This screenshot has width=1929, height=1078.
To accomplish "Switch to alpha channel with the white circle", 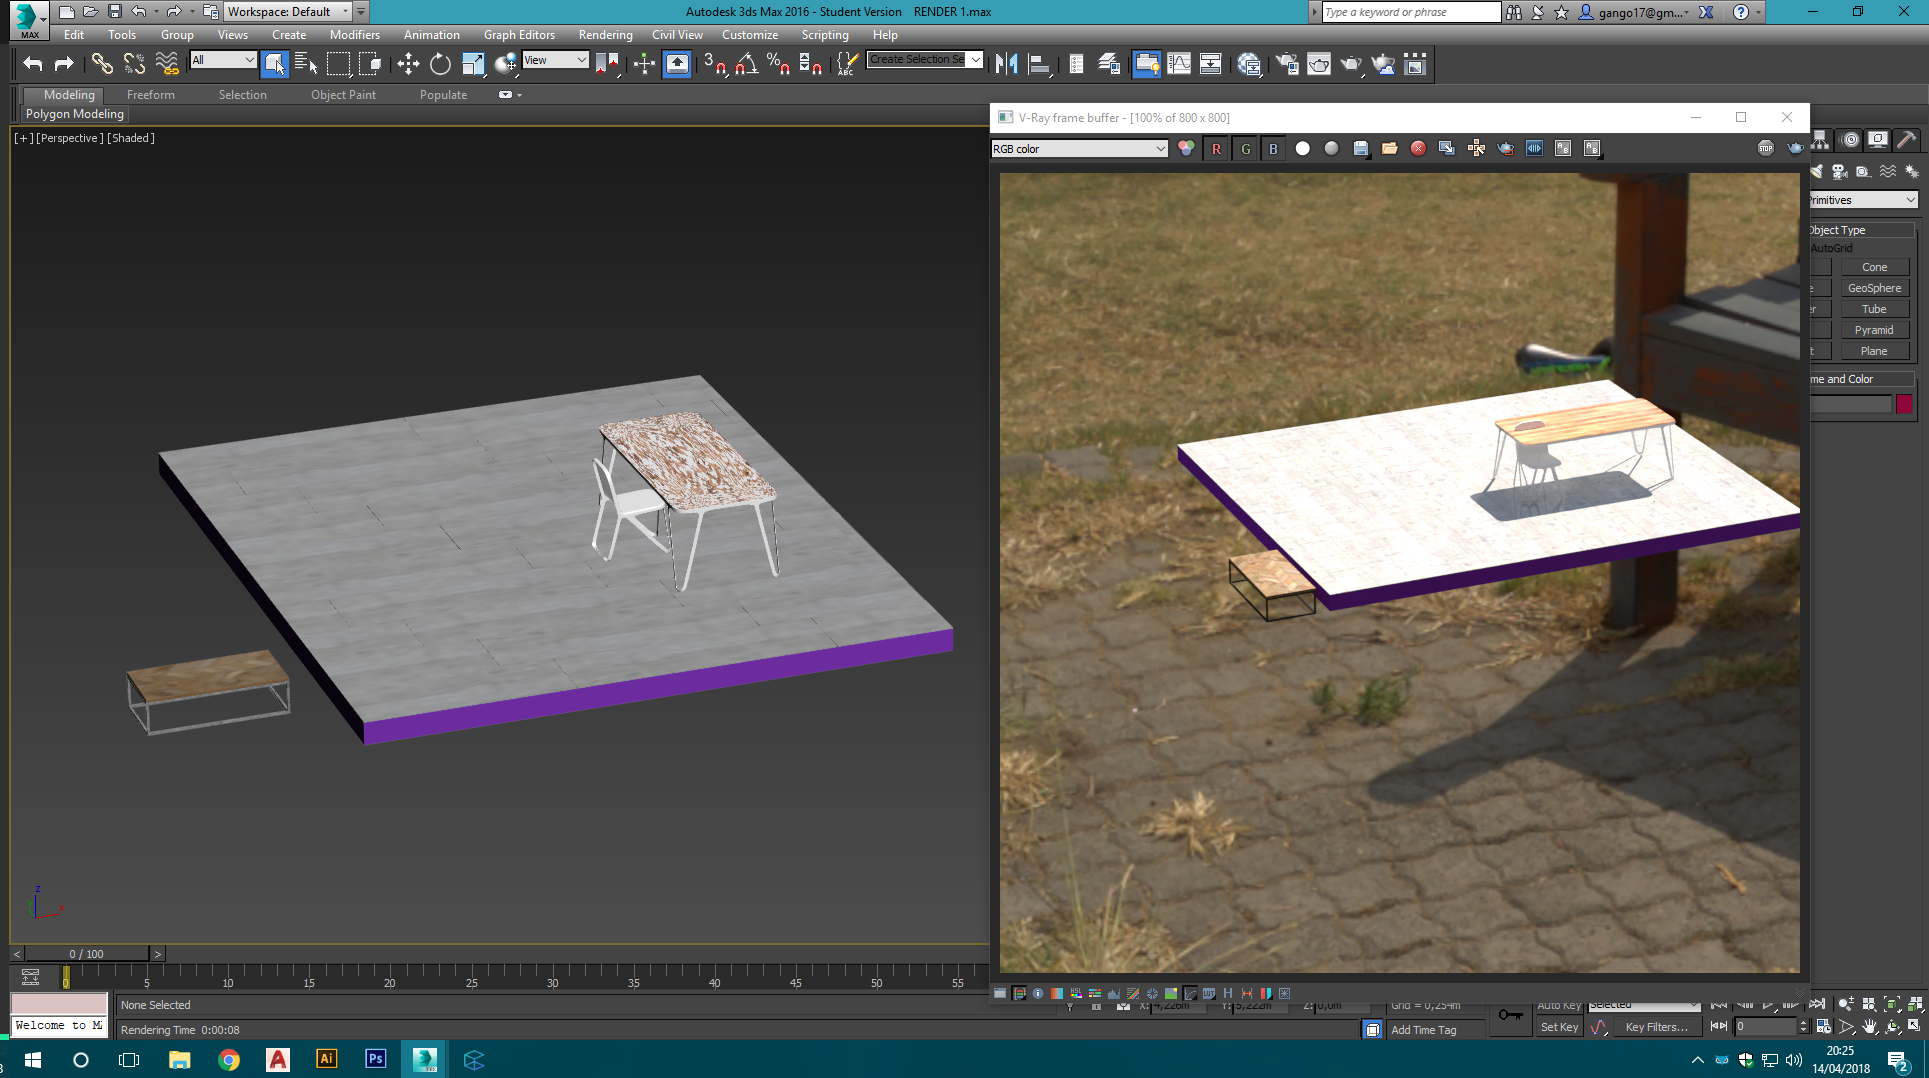I will point(1302,148).
